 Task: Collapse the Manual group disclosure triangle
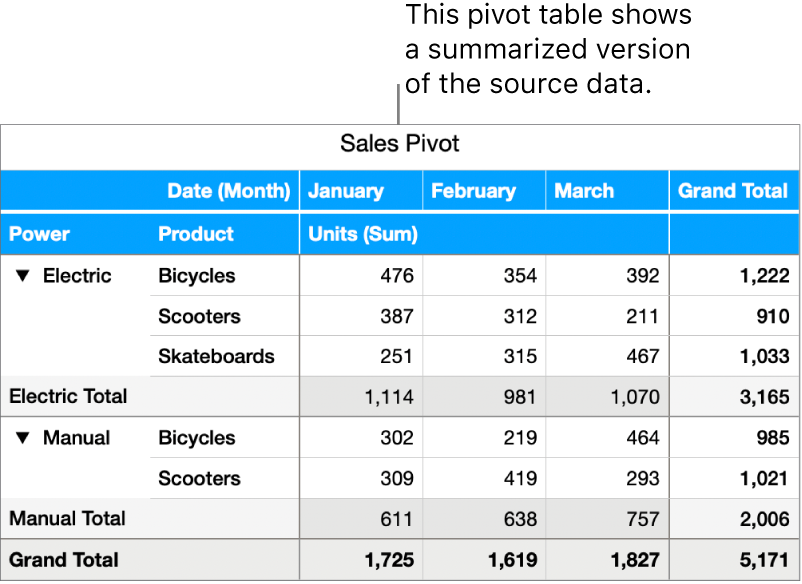[x=23, y=438]
